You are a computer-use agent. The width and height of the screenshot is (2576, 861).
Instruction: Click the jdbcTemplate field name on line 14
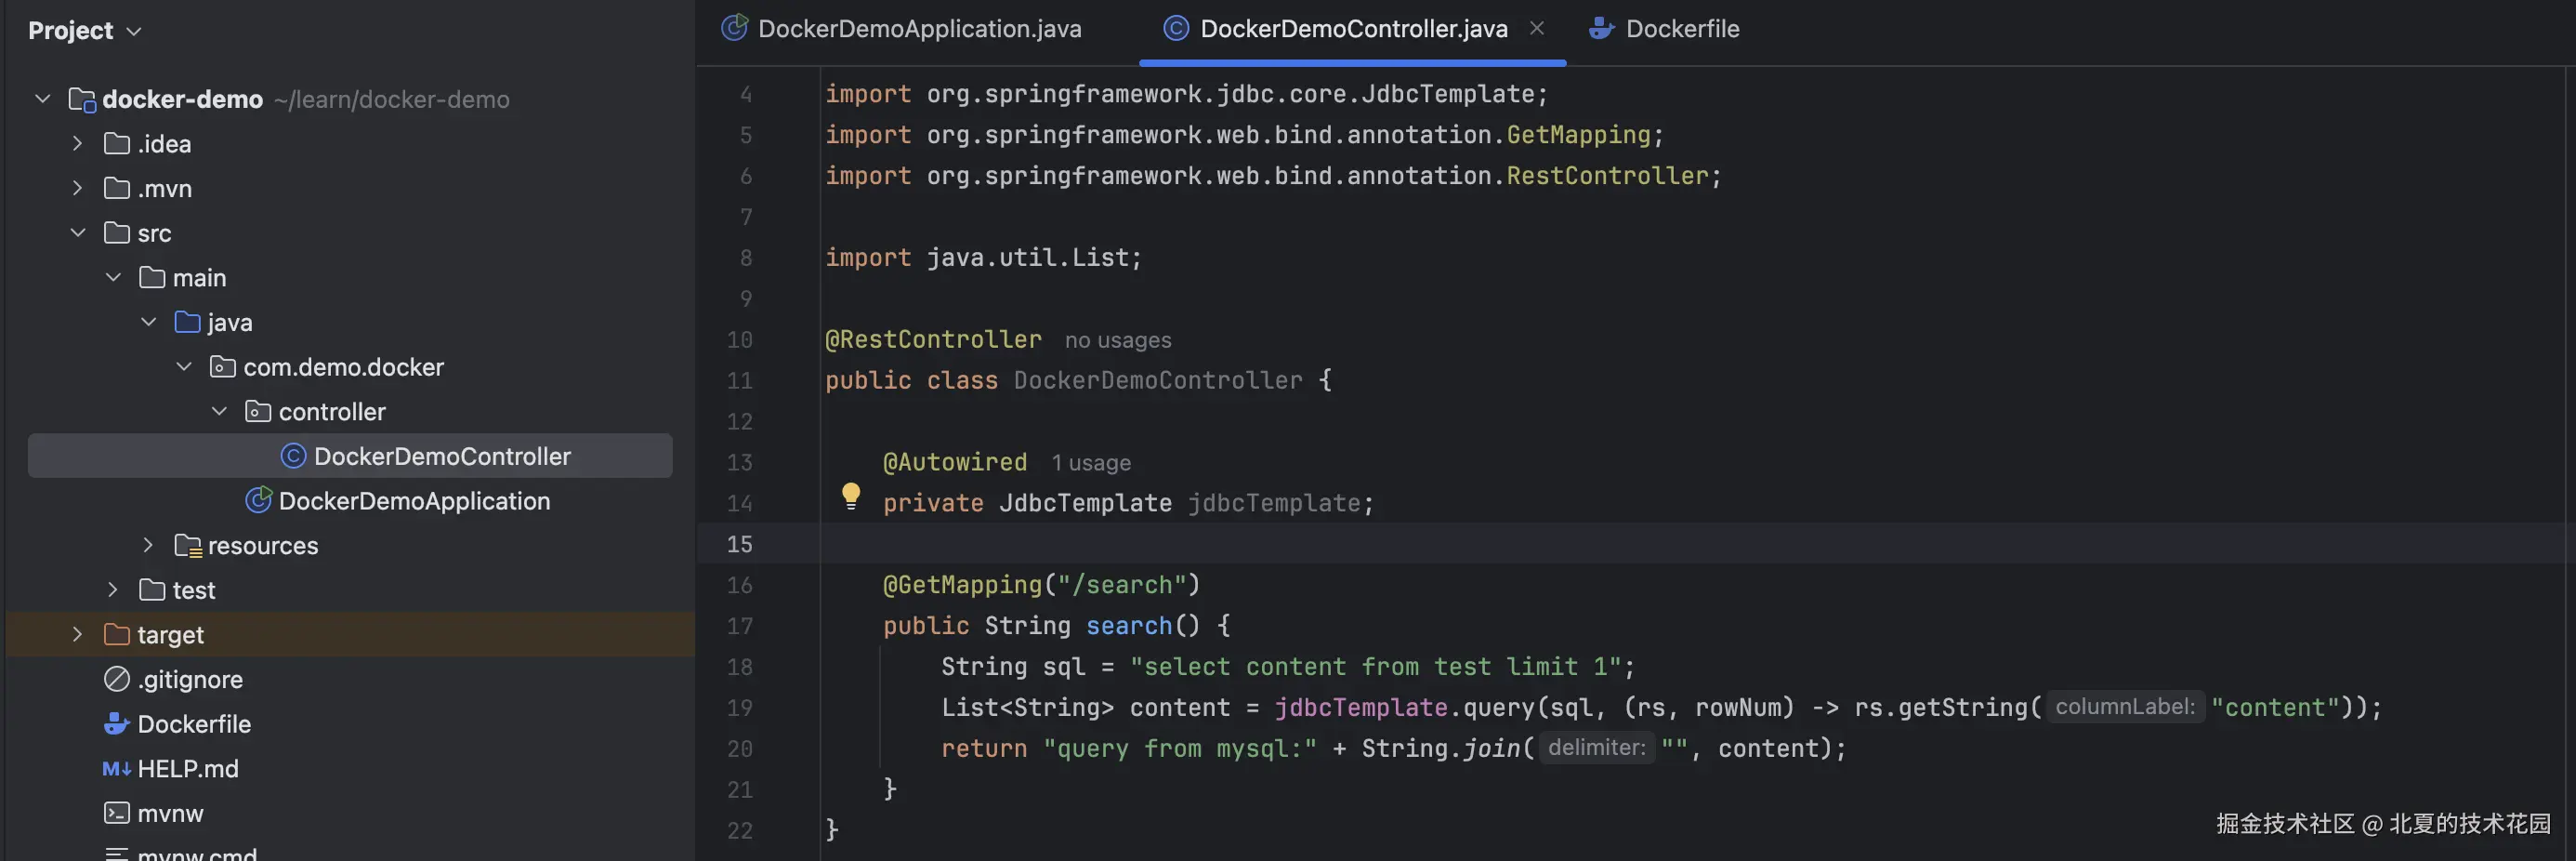[1274, 503]
